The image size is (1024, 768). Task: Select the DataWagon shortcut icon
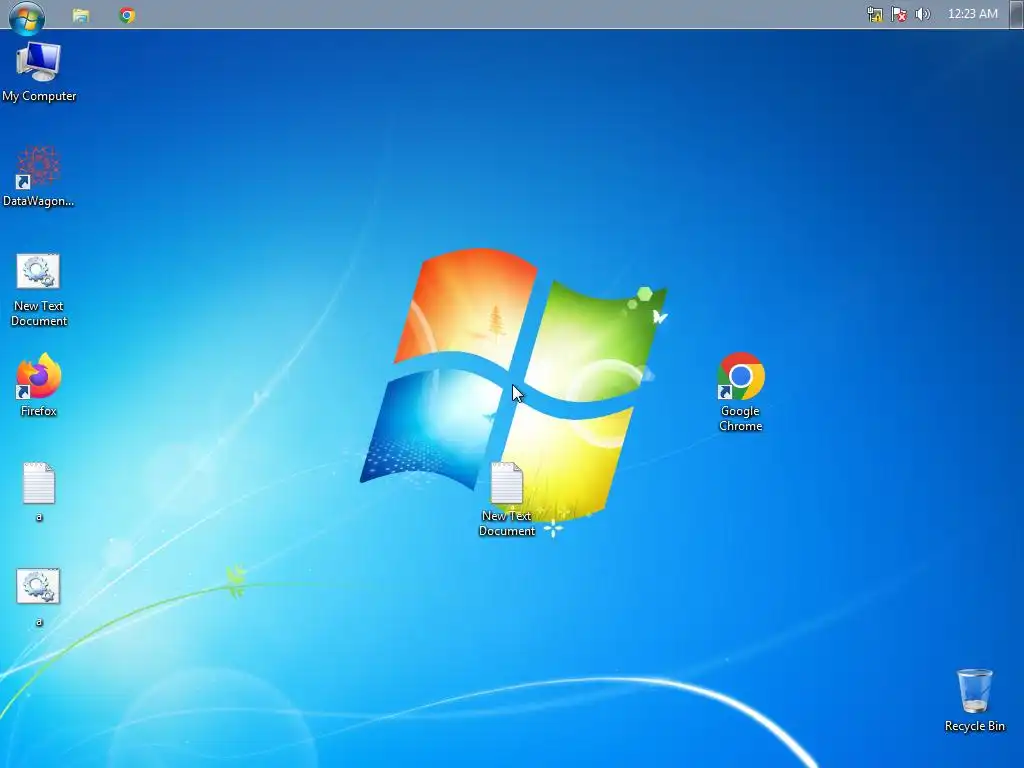(x=39, y=176)
